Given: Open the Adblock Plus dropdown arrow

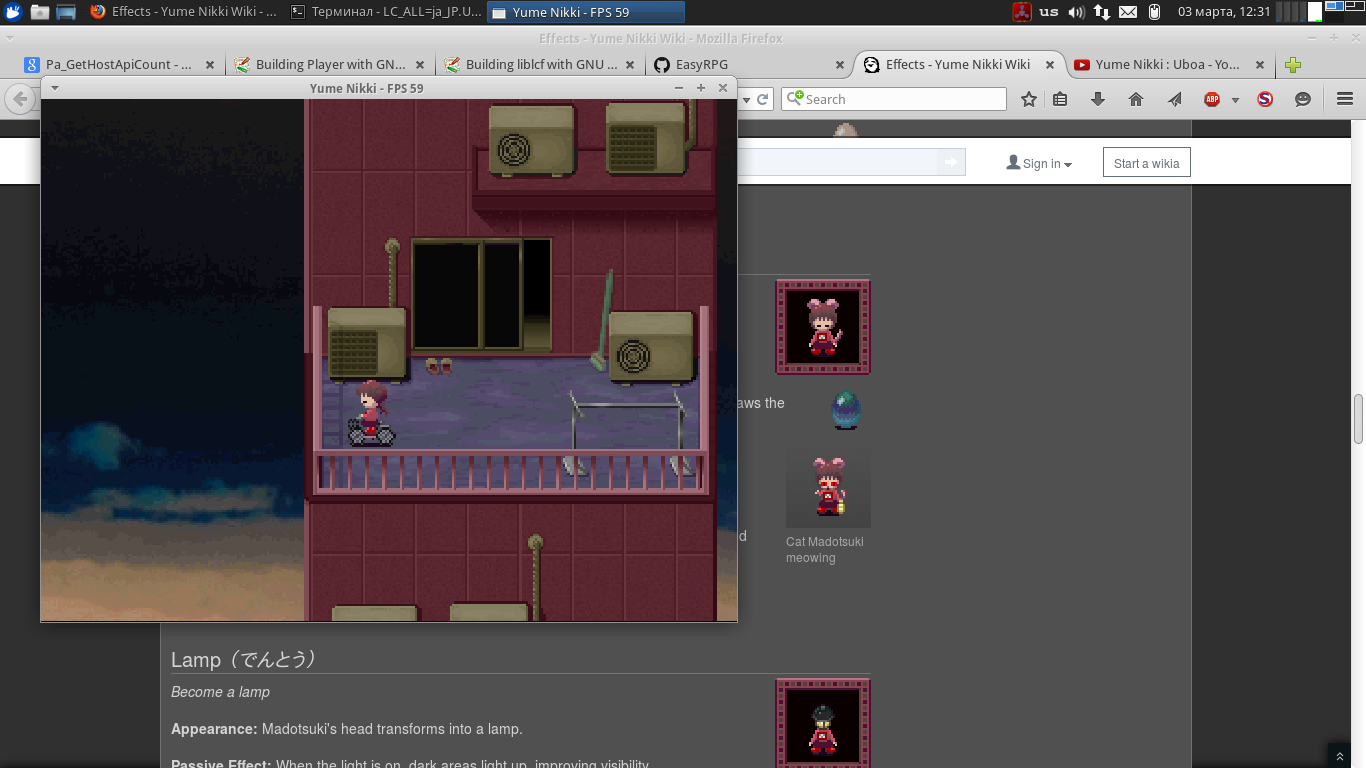Looking at the screenshot, I should coord(1235,100).
